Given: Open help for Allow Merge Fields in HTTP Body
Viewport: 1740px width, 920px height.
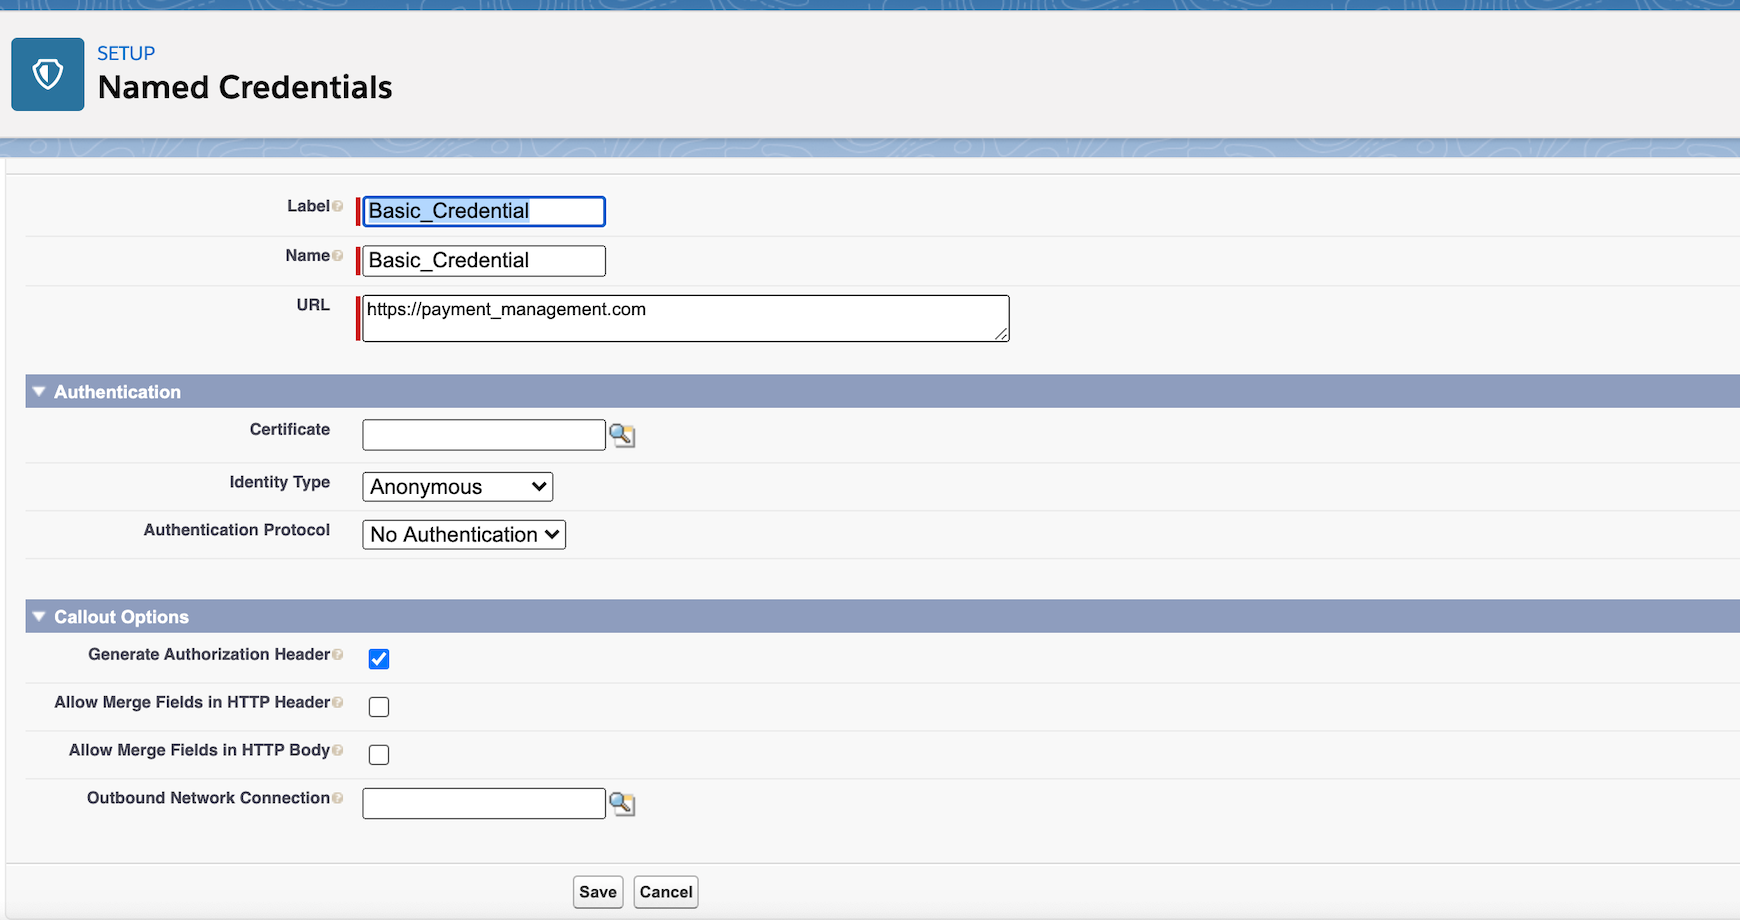Looking at the screenshot, I should [x=338, y=751].
